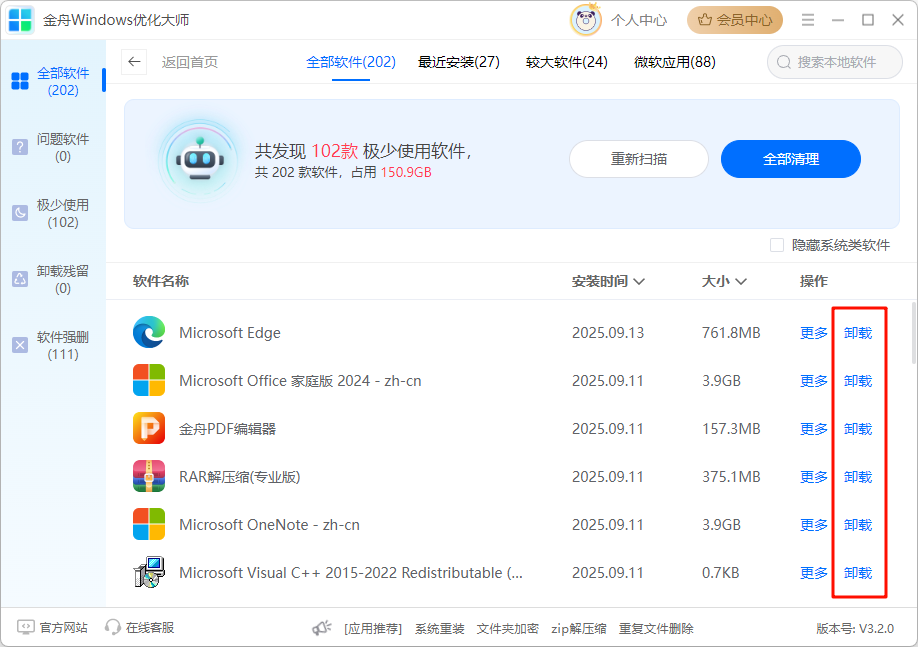Open the panda avatar profile icon
Viewport: 918px width, 647px height.
click(x=585, y=20)
